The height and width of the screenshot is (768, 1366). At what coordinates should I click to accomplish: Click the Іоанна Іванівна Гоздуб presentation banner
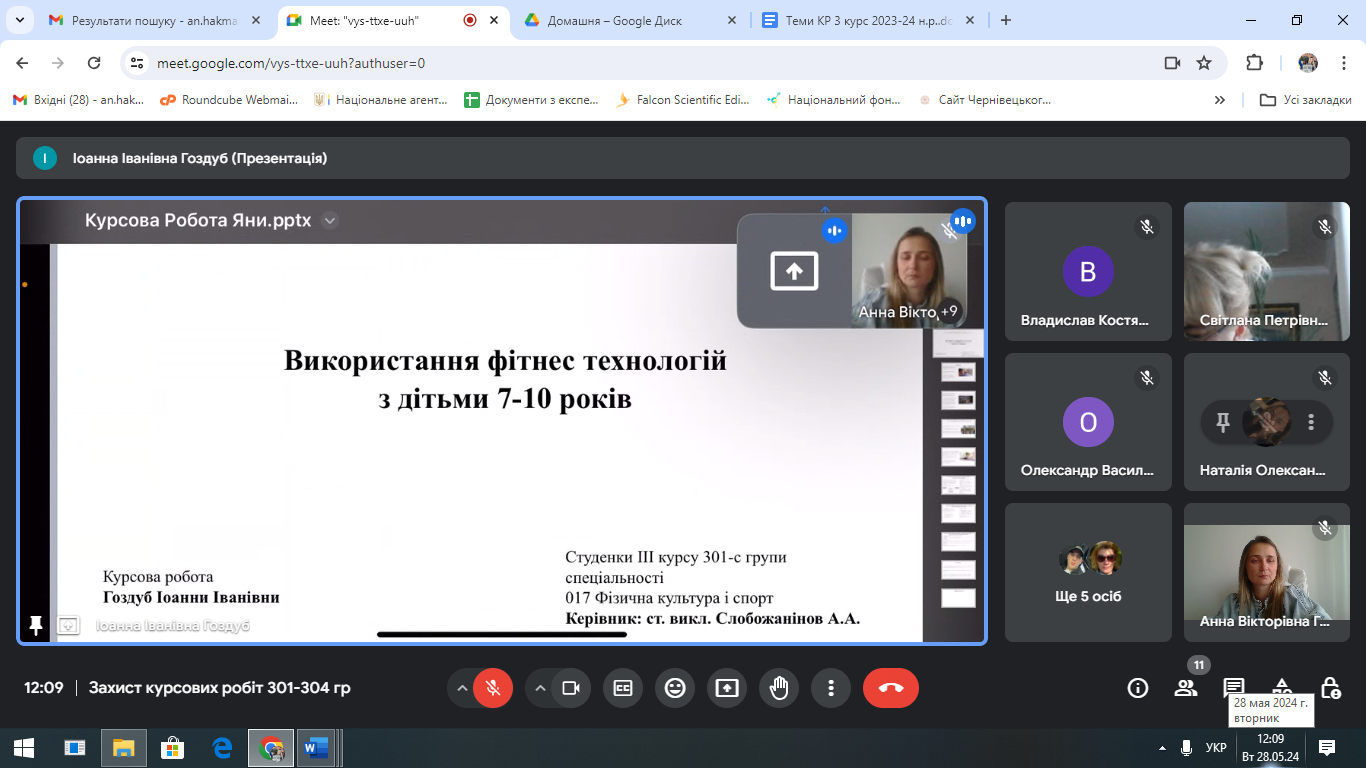(683, 158)
